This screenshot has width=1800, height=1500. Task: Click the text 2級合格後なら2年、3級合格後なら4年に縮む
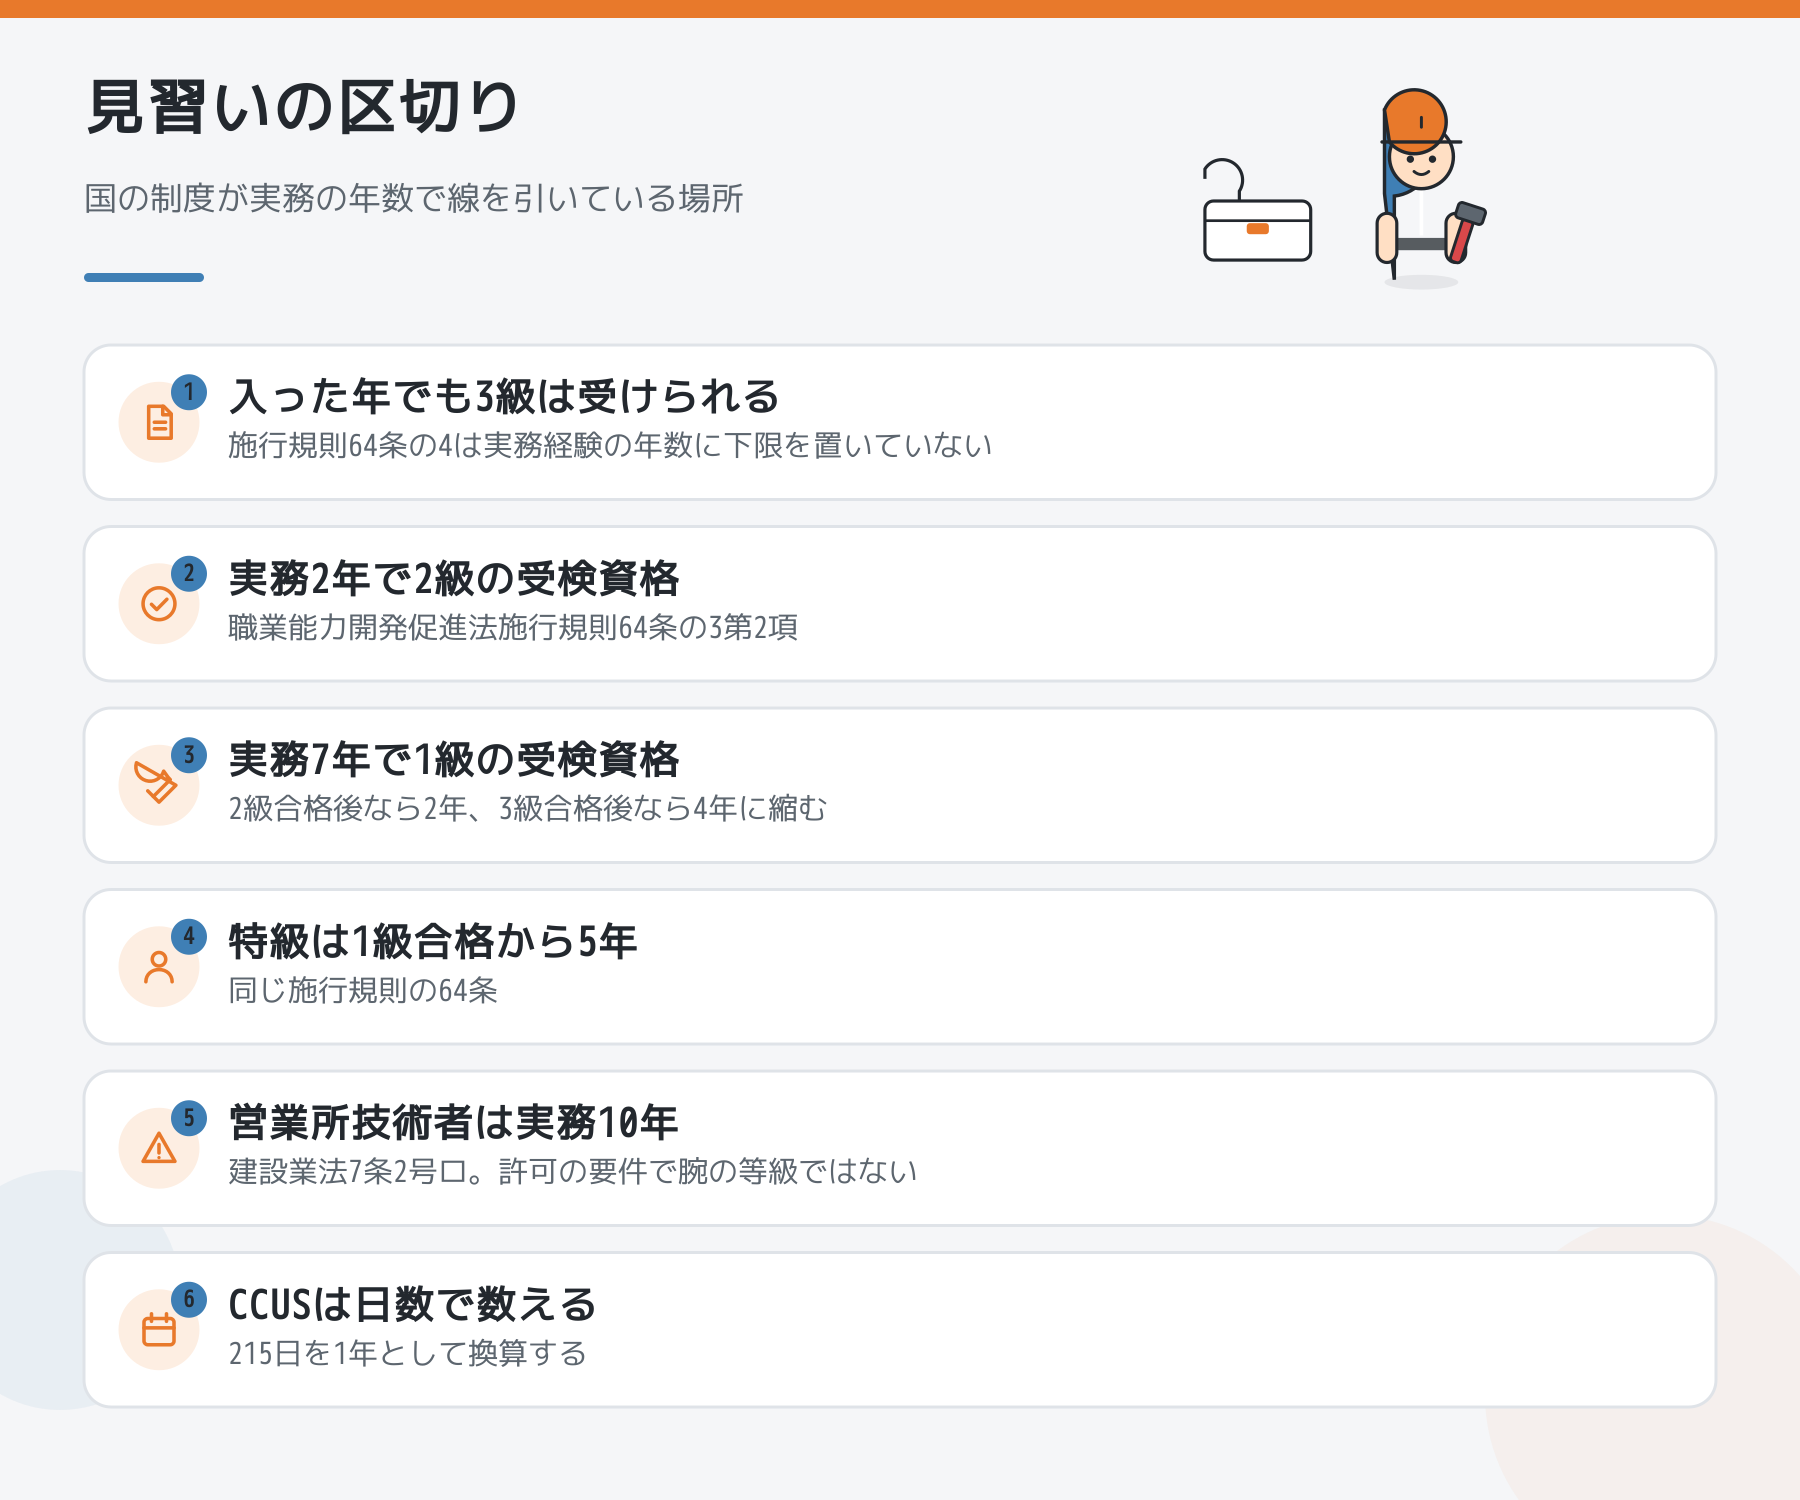(x=528, y=809)
